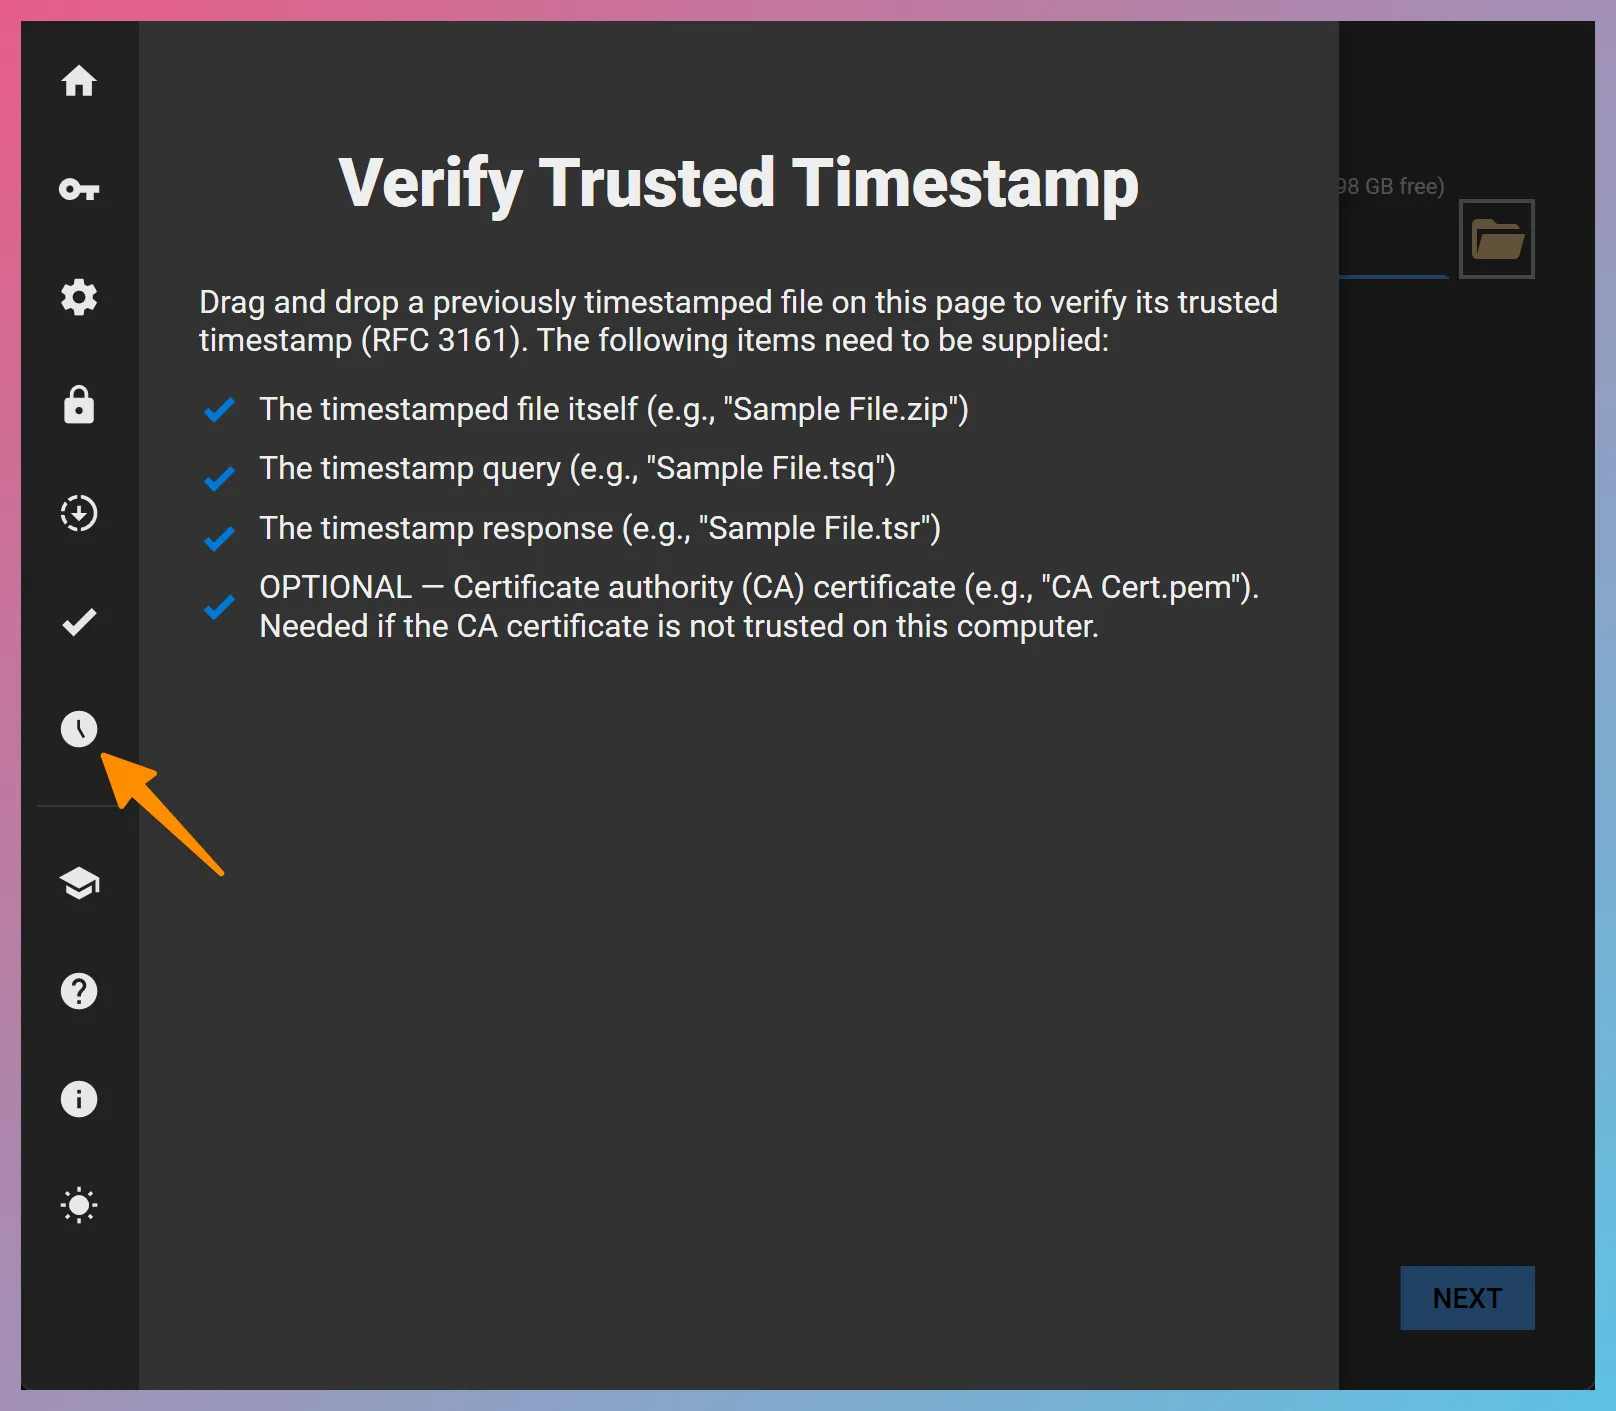Open the verification checkmark sidebar tool
The image size is (1616, 1411).
(x=79, y=621)
